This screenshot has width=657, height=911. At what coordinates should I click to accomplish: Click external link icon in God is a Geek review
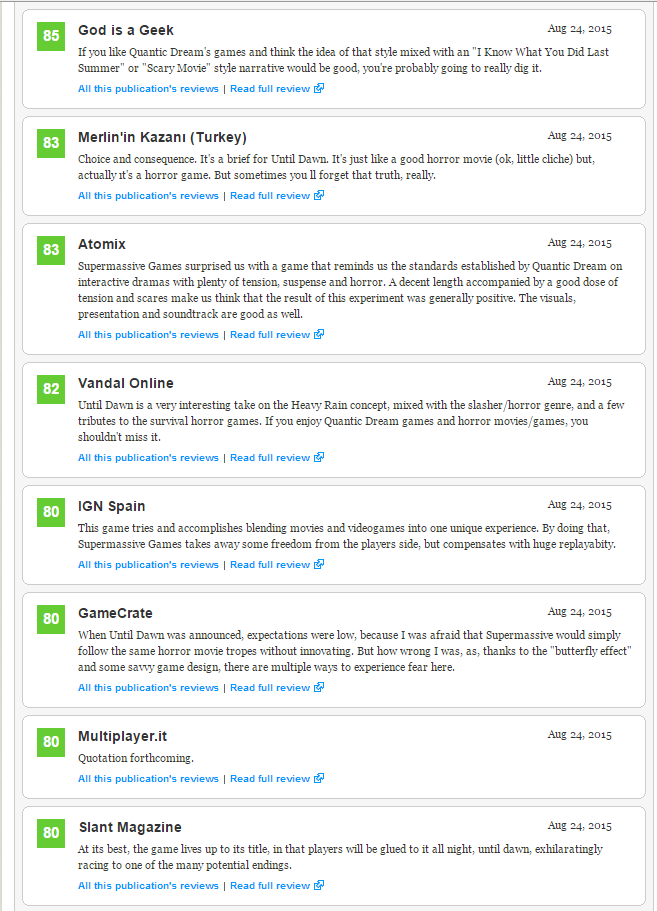[x=319, y=88]
